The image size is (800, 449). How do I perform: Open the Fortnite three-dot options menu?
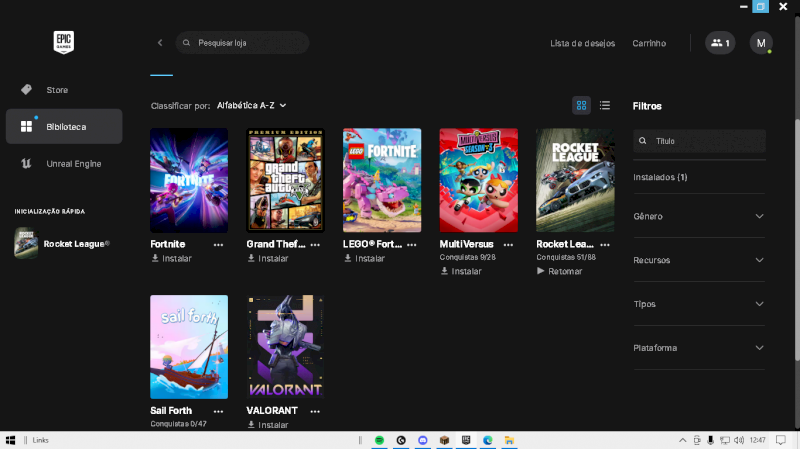pos(218,244)
